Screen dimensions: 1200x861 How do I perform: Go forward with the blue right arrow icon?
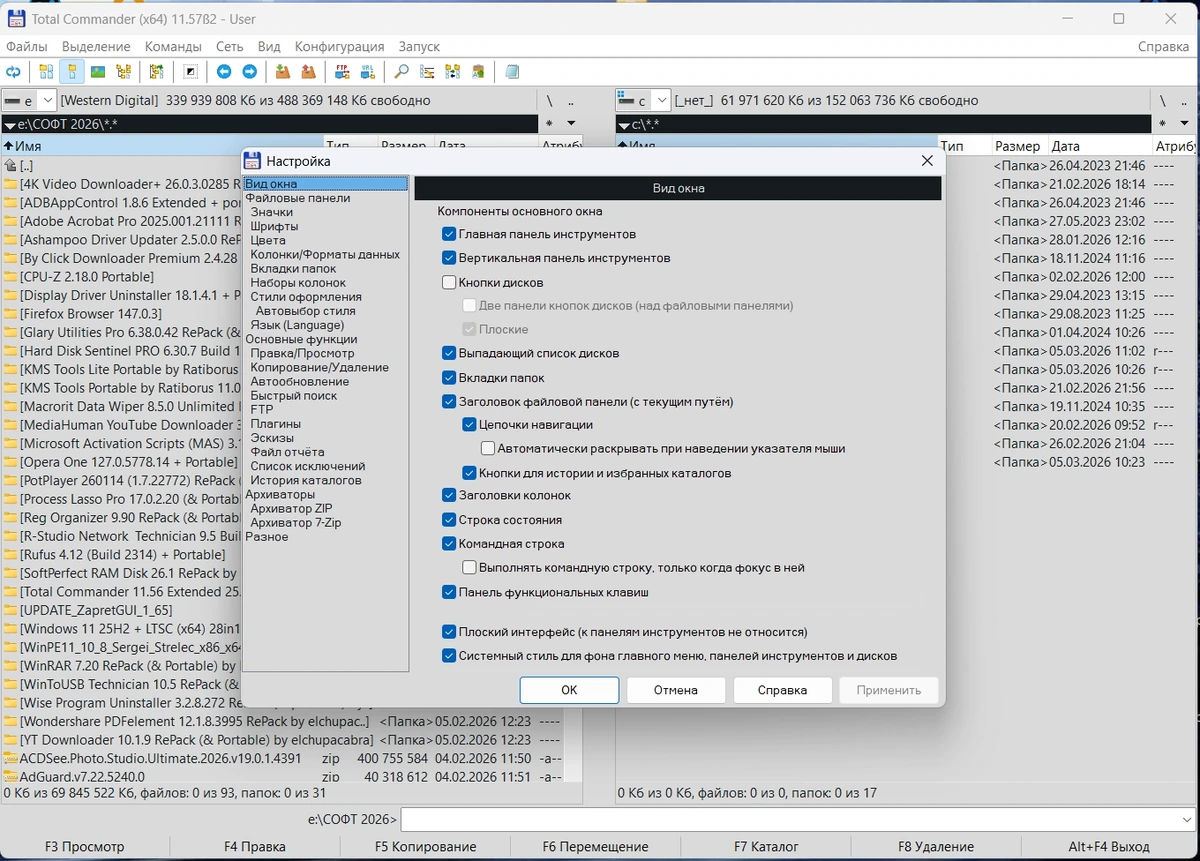pos(250,72)
